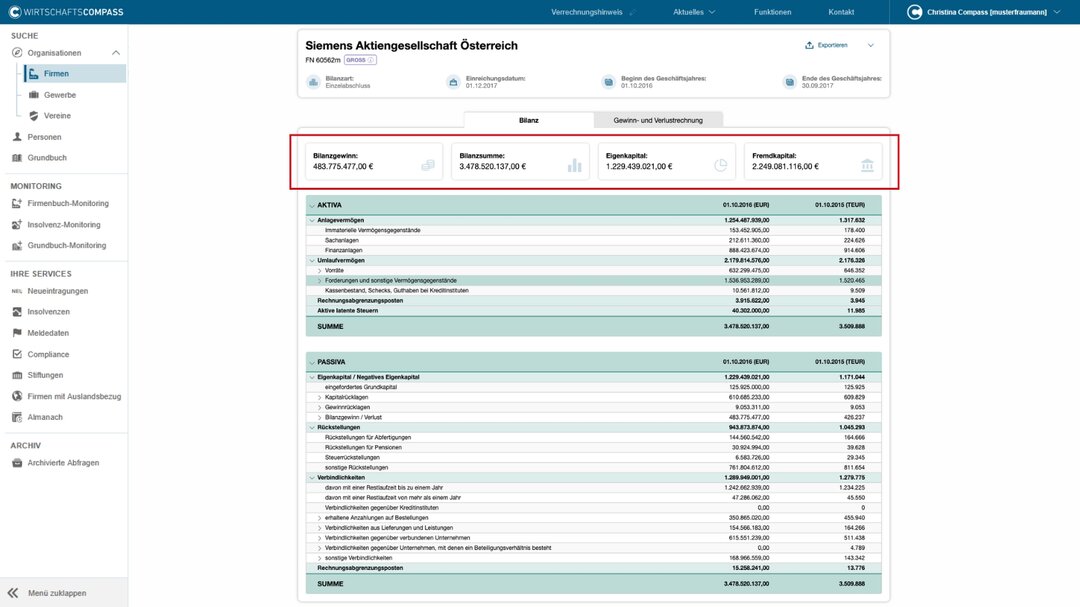1080x607 pixels.
Task: Click the Neueintragungen service icon
Action: click(x=17, y=291)
